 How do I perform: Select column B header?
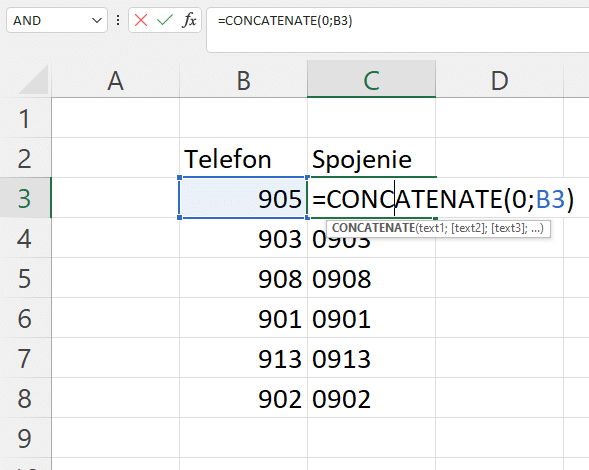243,80
